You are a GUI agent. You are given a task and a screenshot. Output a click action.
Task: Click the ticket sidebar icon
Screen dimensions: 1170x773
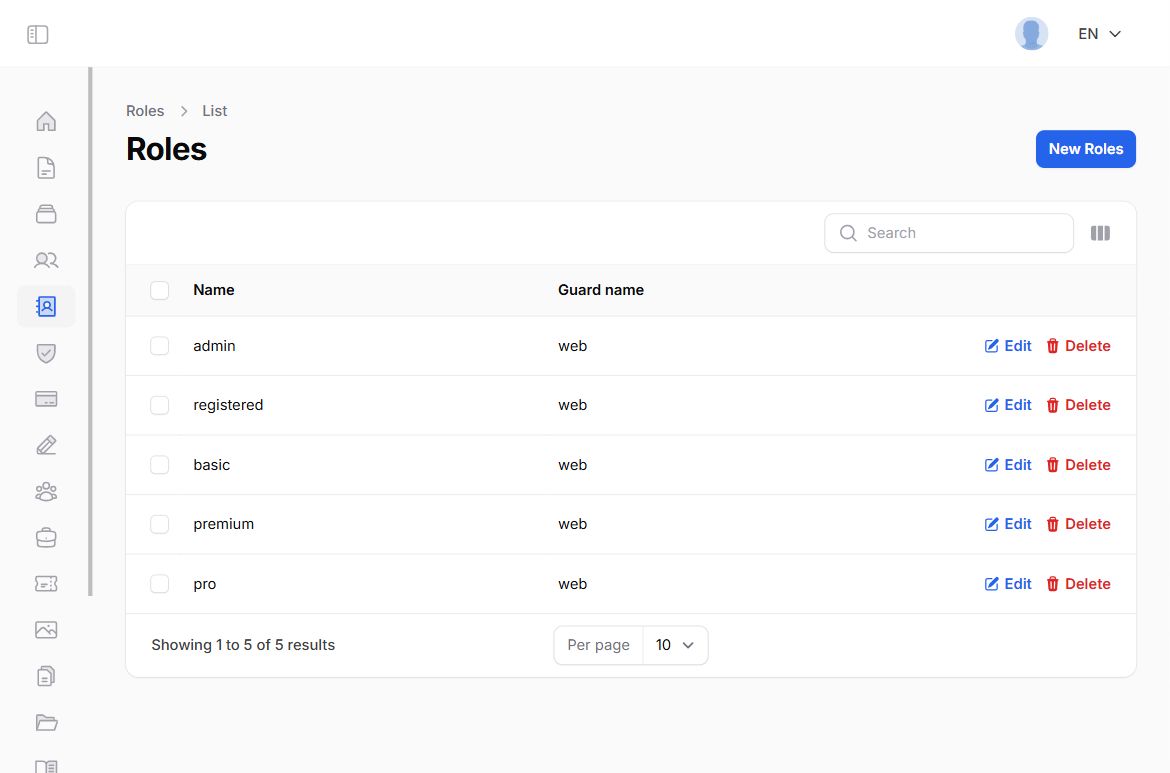coord(46,584)
